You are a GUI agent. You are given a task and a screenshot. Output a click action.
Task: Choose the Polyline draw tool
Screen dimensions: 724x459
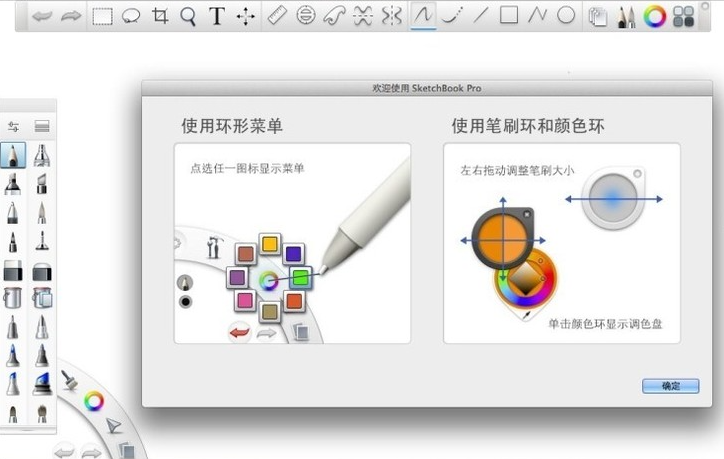537,15
